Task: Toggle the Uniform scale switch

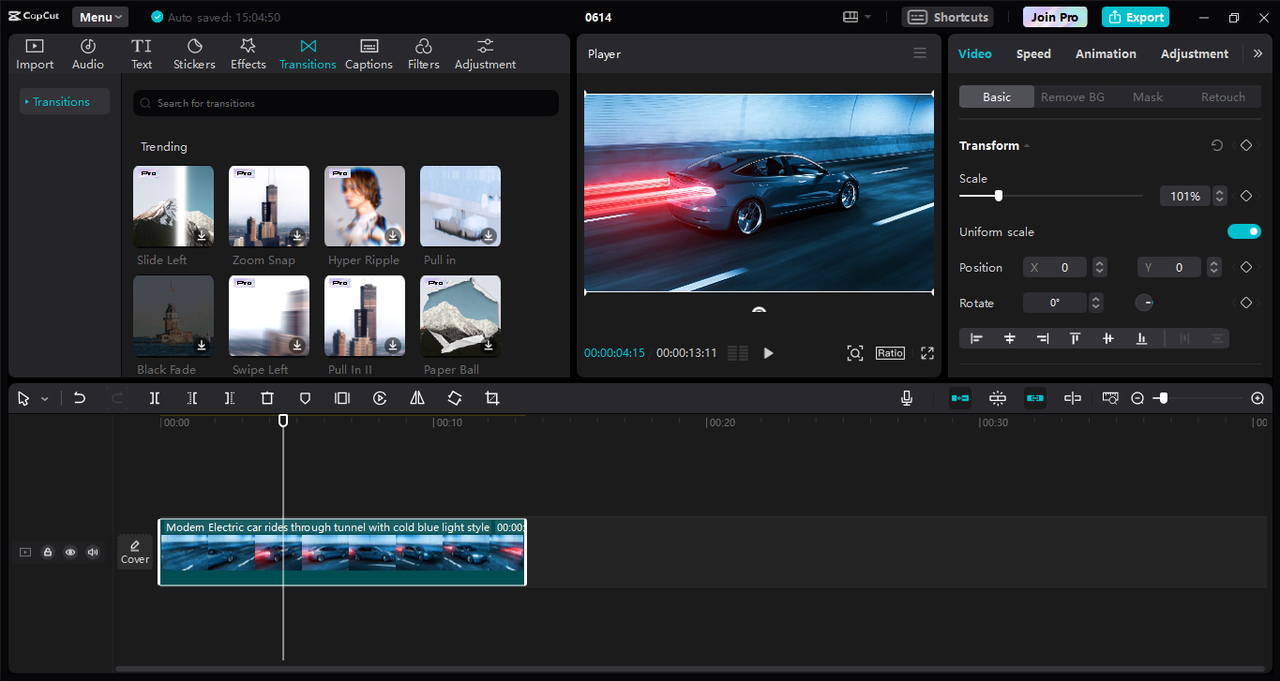Action: (x=1244, y=232)
